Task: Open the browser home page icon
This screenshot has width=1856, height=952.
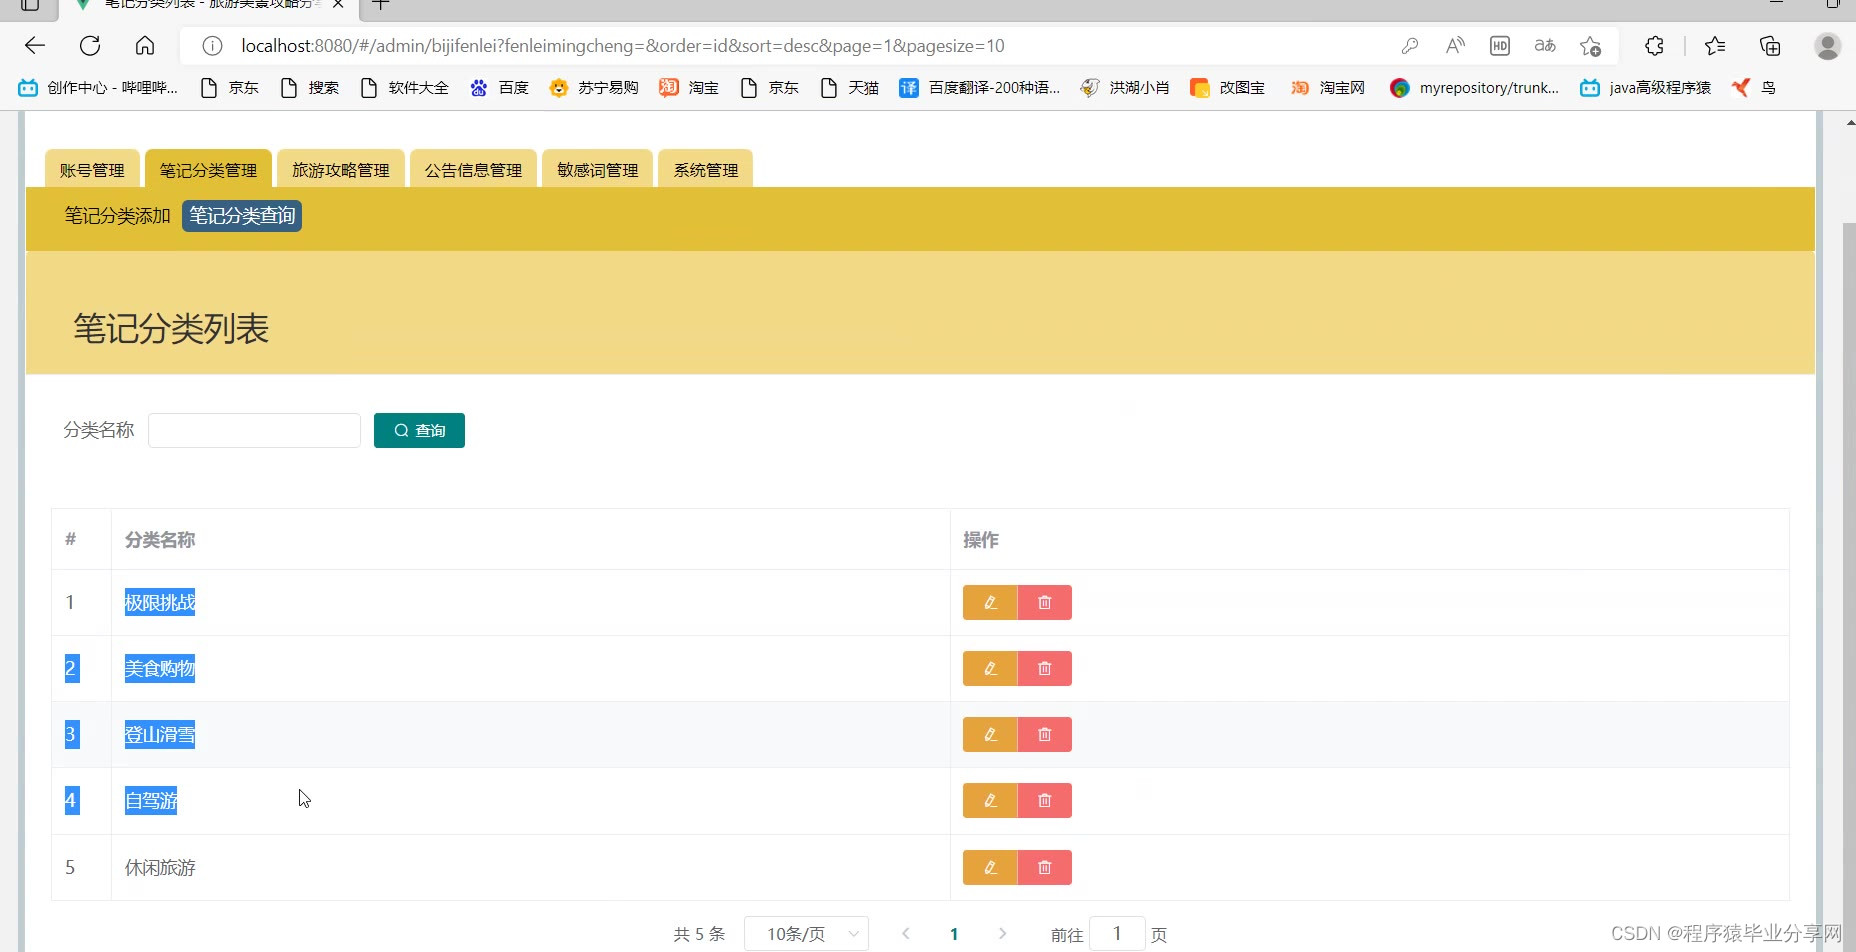Action: click(145, 45)
